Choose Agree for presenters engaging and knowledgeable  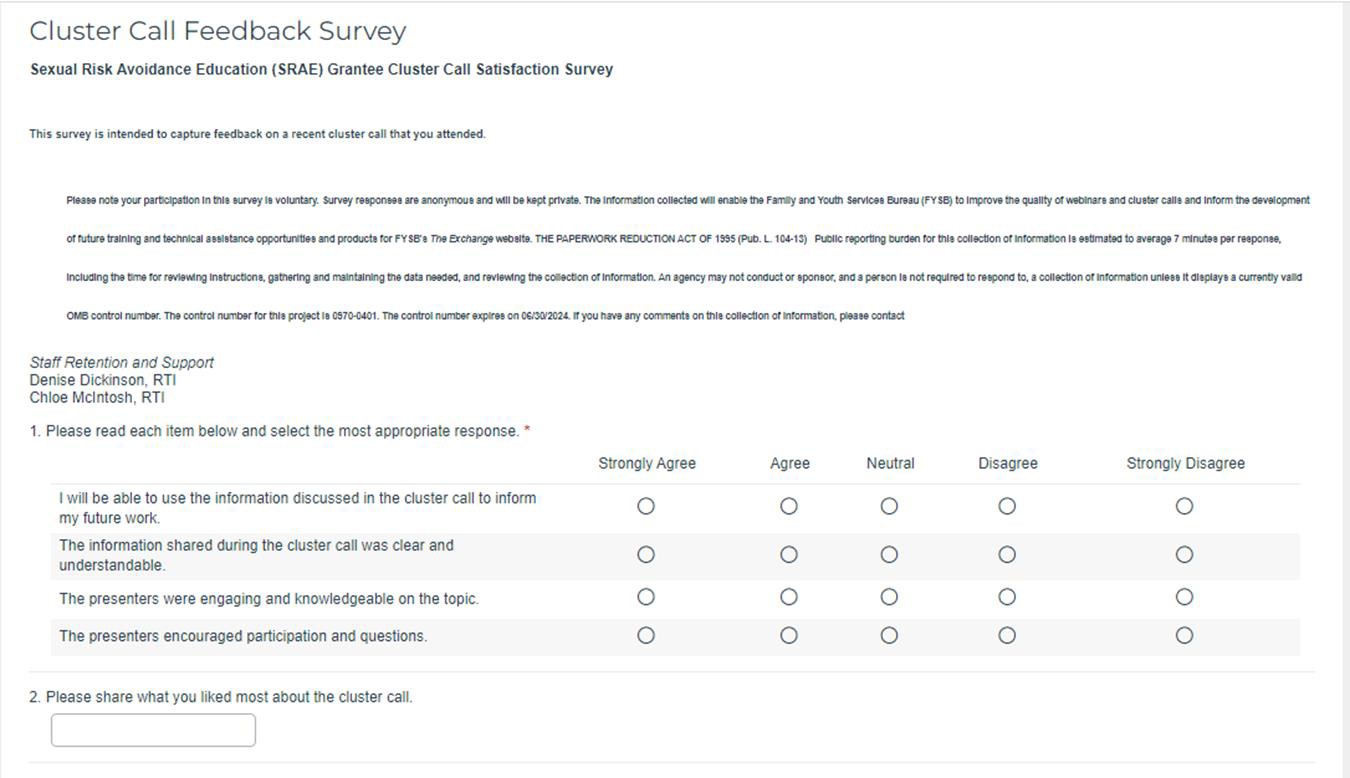(x=789, y=597)
